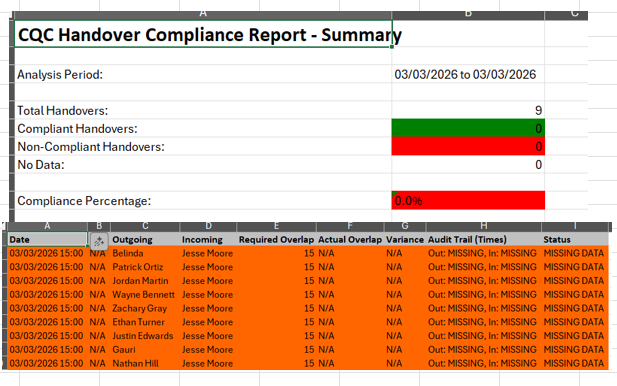617x386 pixels.
Task: Click the Gauri outgoing name cell
Action: (x=145, y=349)
